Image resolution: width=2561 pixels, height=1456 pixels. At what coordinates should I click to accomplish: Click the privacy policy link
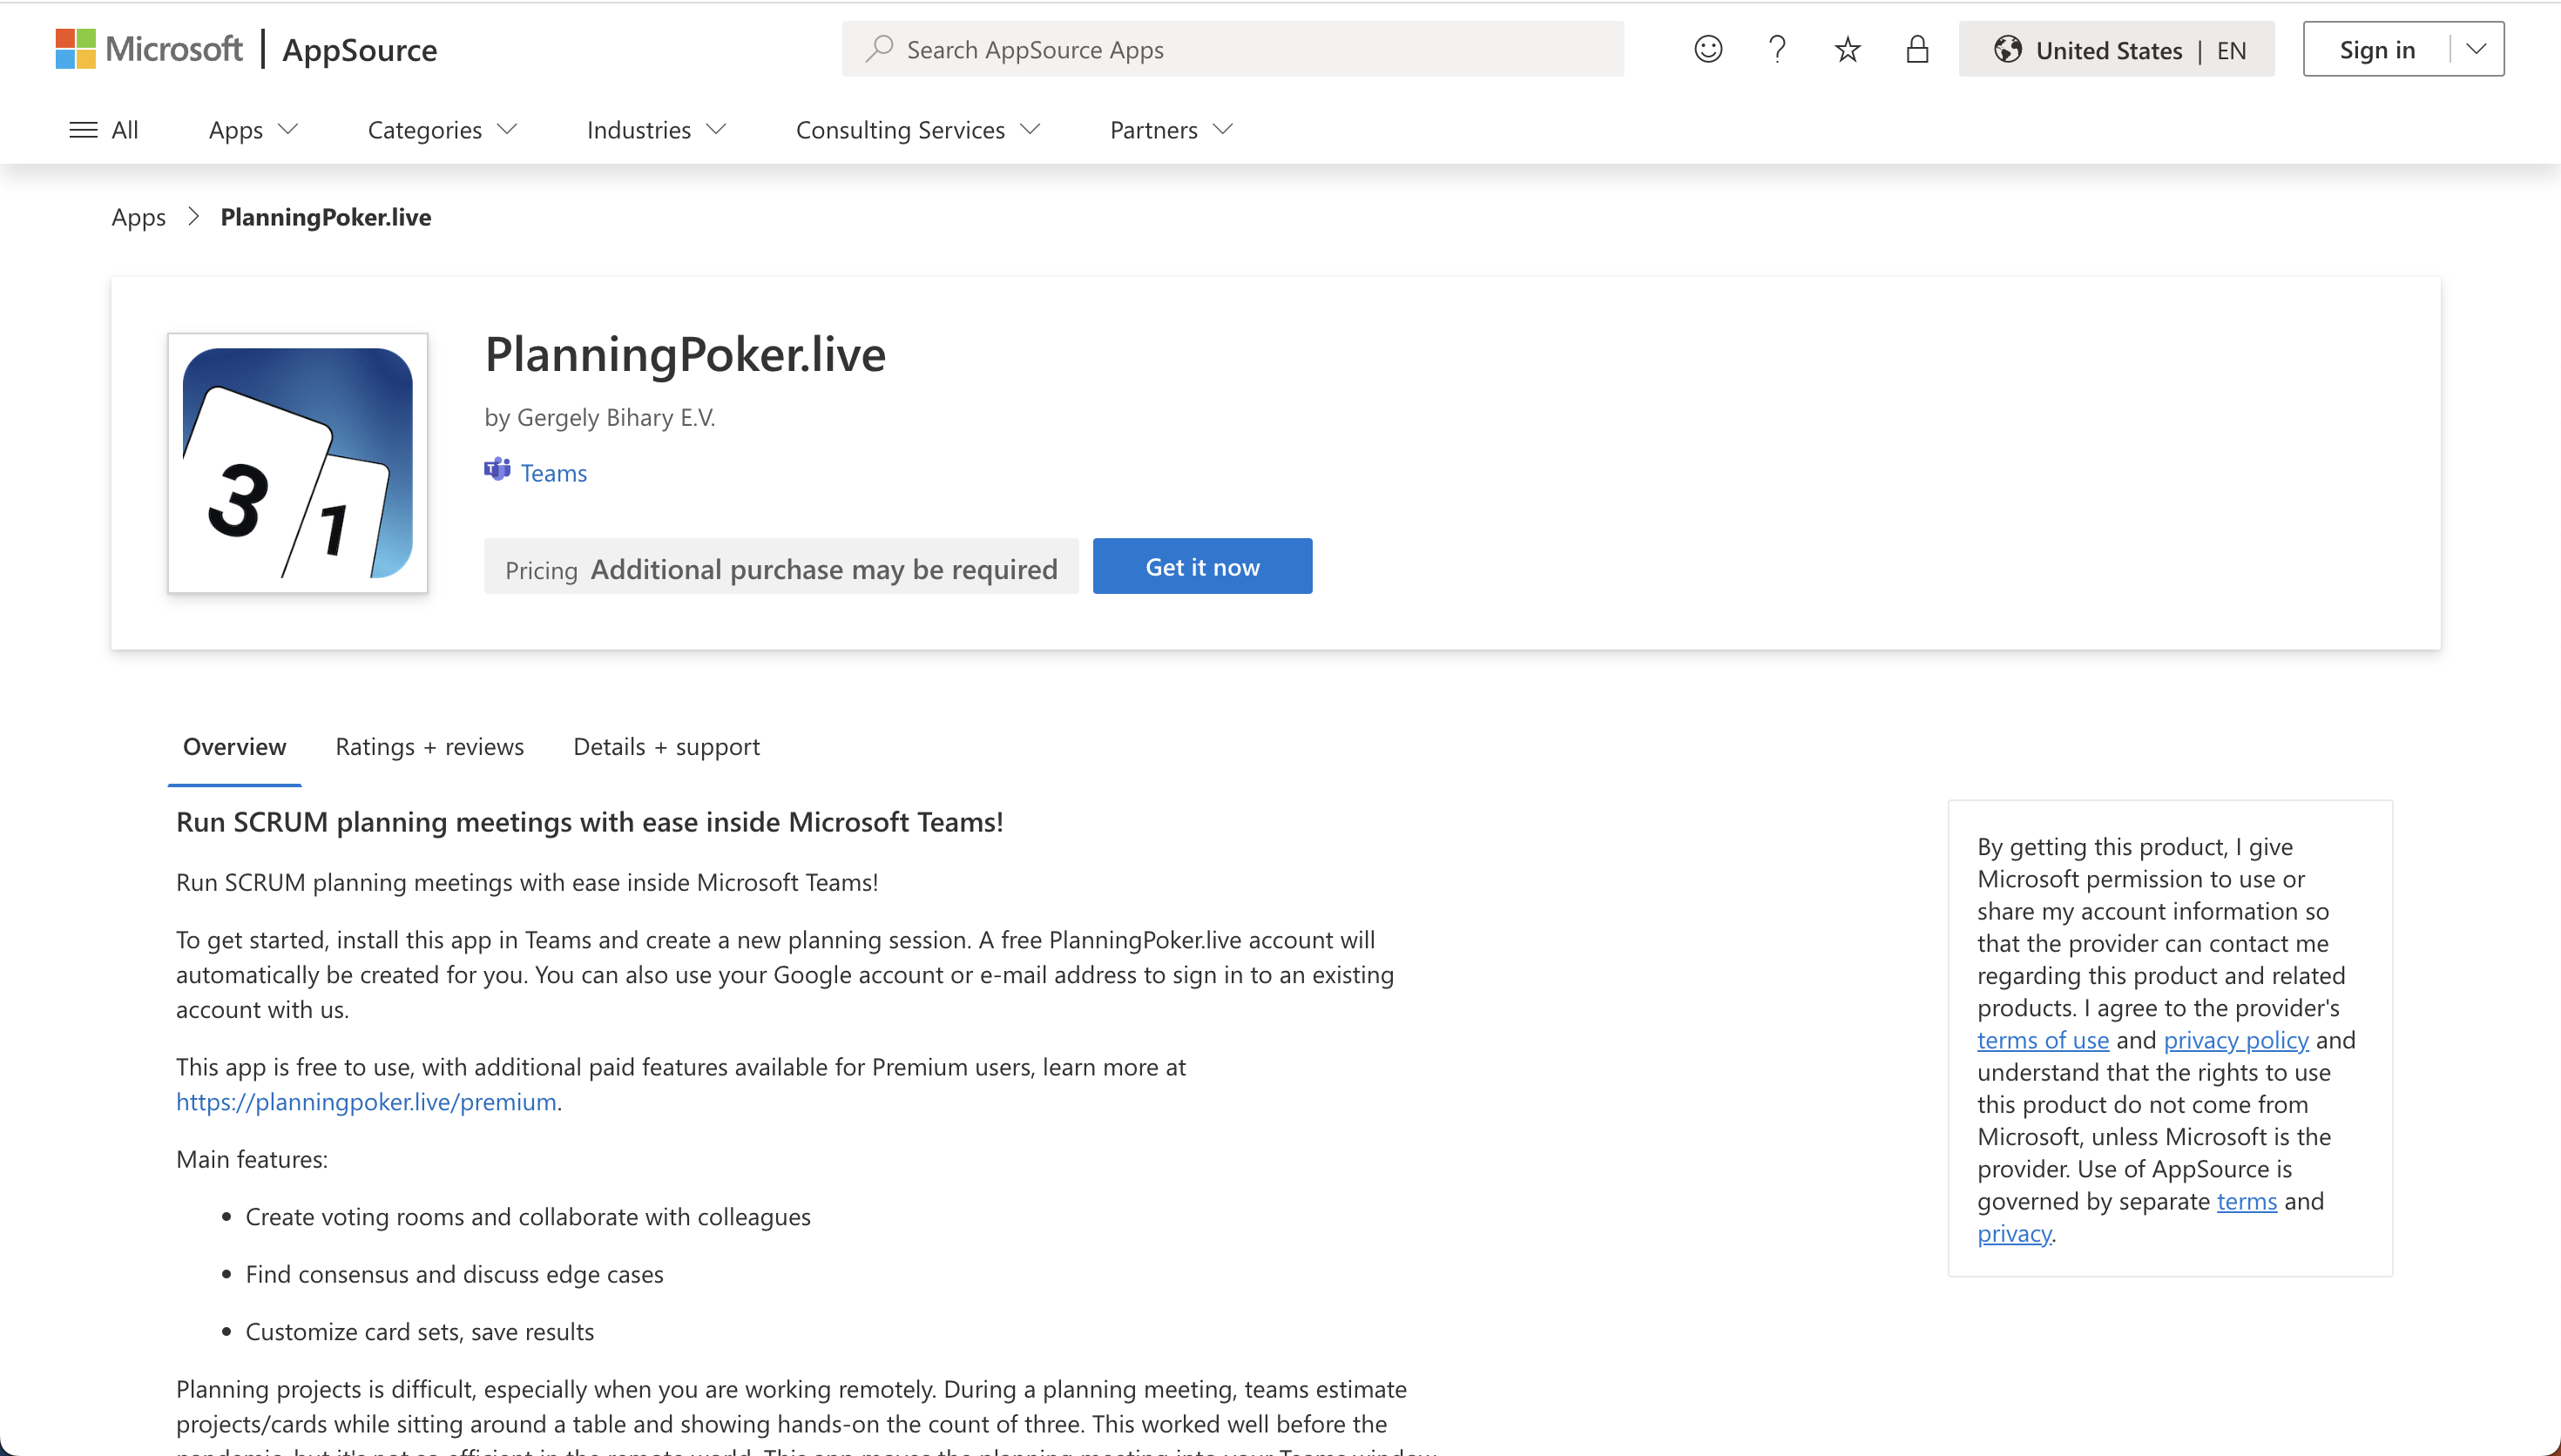(2237, 1039)
